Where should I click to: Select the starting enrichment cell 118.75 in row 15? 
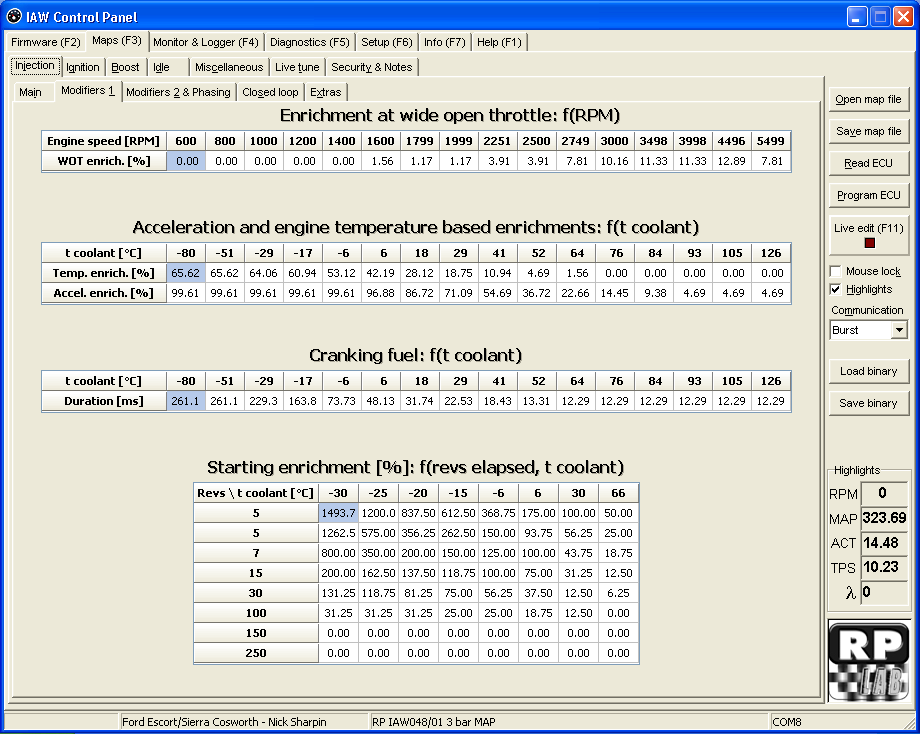(x=458, y=573)
